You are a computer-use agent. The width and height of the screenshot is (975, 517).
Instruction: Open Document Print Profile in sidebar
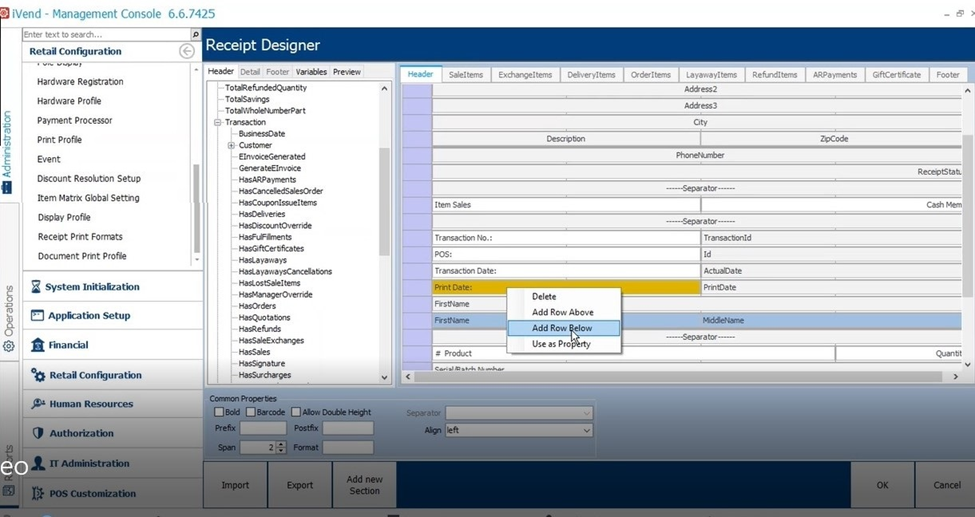pyautogui.click(x=82, y=256)
